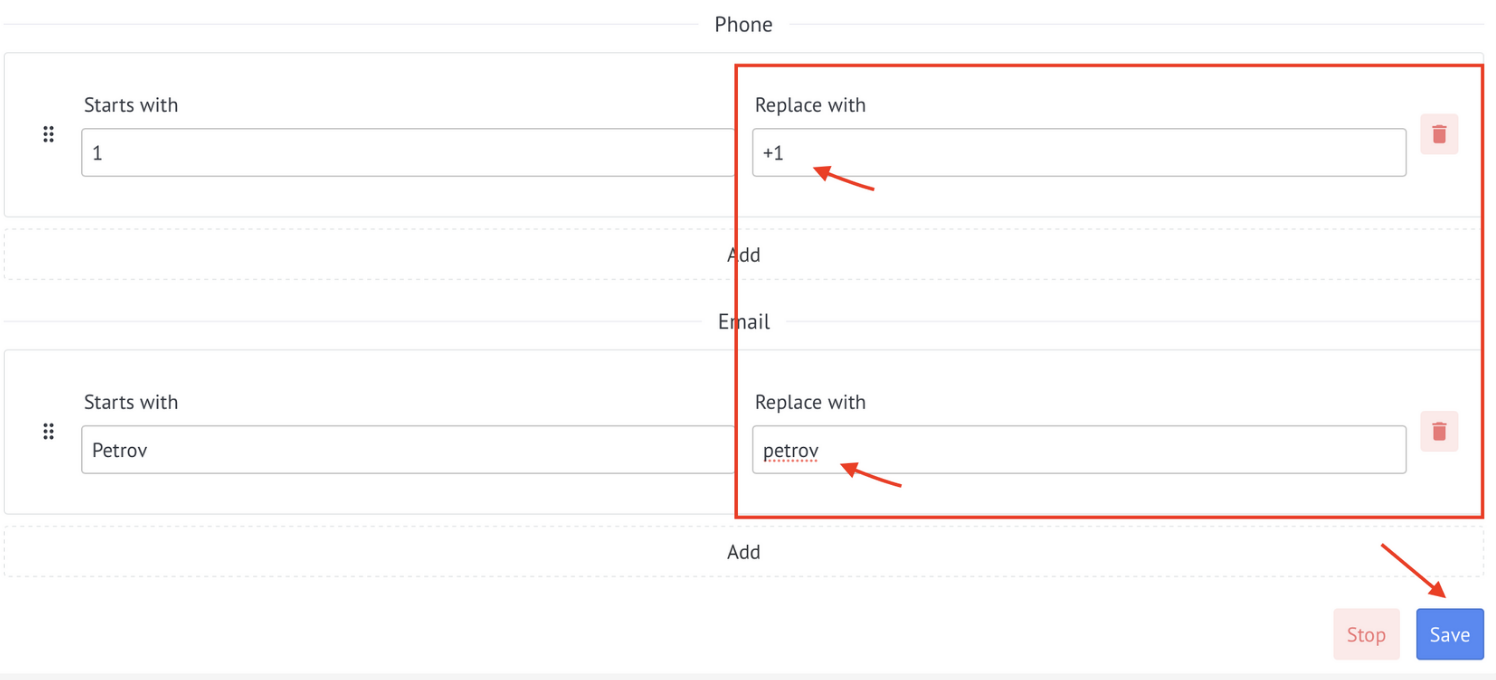Click the "Starts with" label in Email rule
The height and width of the screenshot is (680, 1496).
coord(131,402)
